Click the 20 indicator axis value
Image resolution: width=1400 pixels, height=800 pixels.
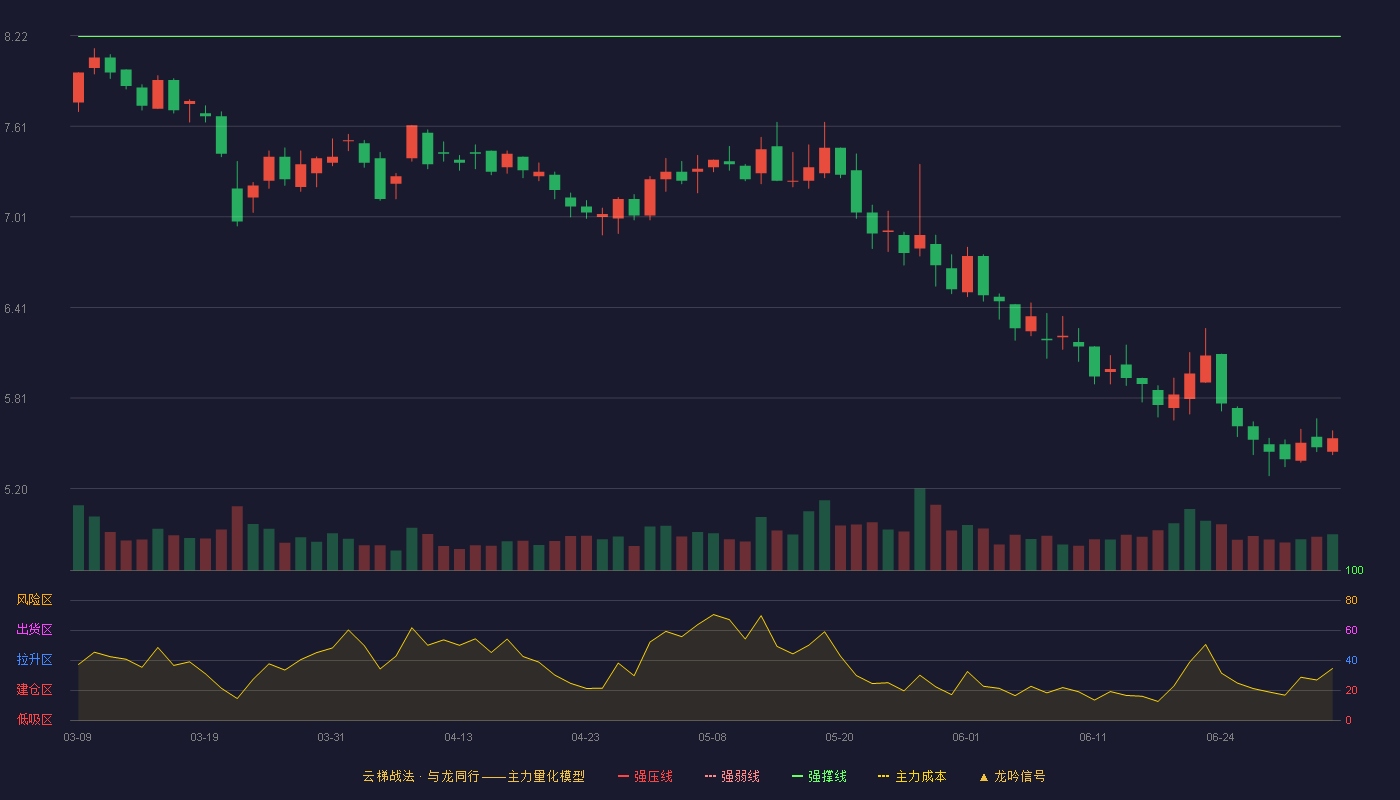[x=1351, y=691]
